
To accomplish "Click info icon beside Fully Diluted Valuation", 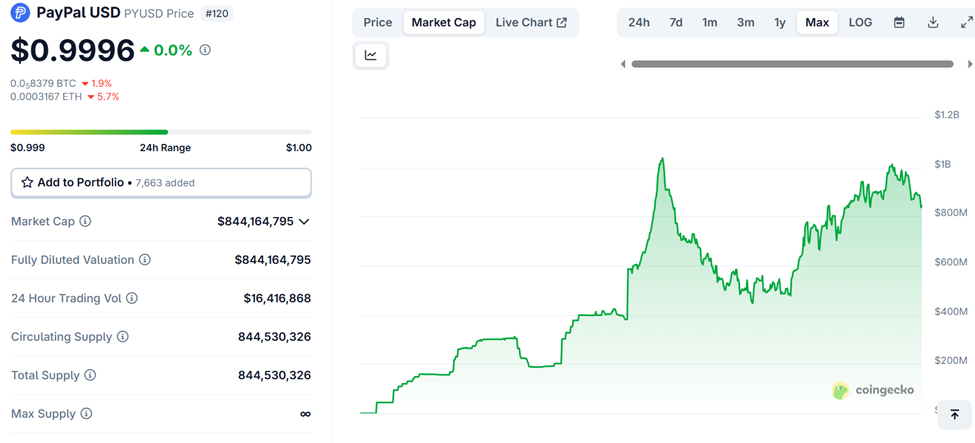I will pyautogui.click(x=145, y=260).
